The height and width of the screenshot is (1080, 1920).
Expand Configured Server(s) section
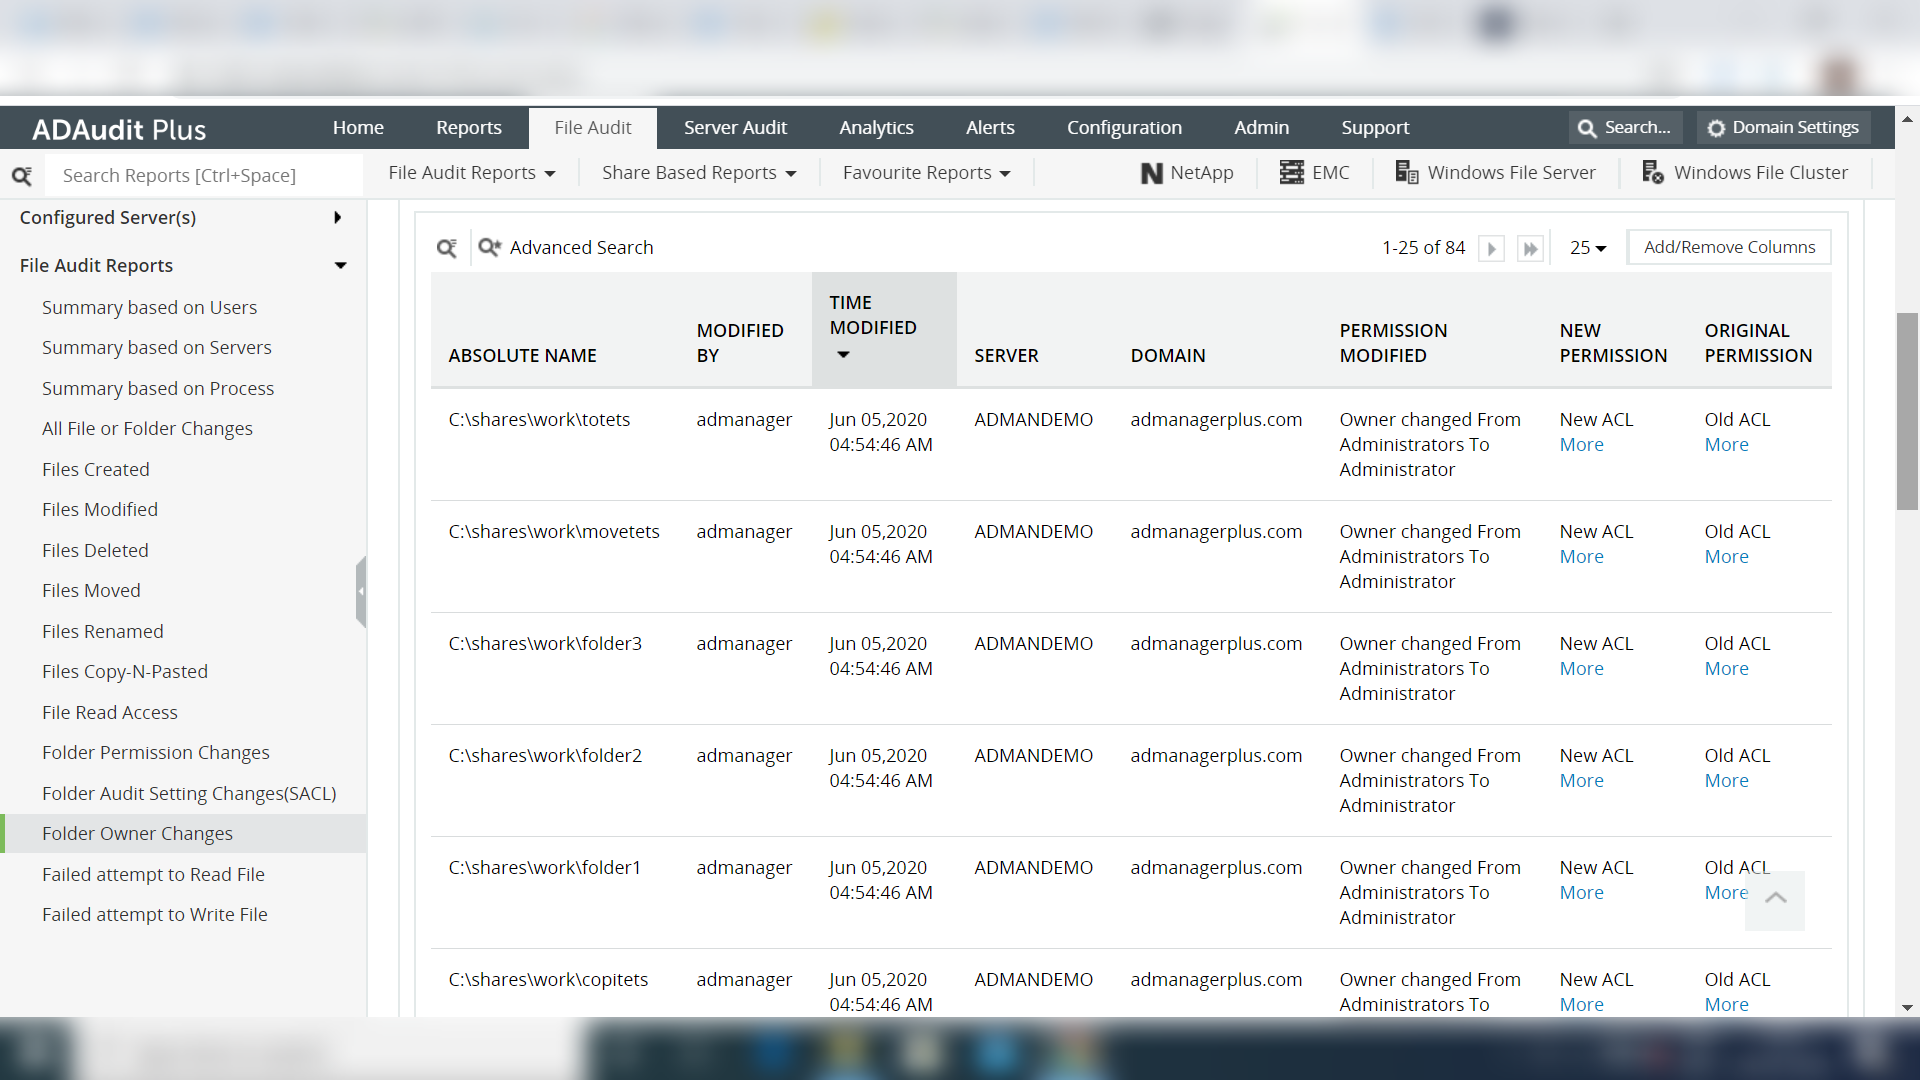[338, 217]
